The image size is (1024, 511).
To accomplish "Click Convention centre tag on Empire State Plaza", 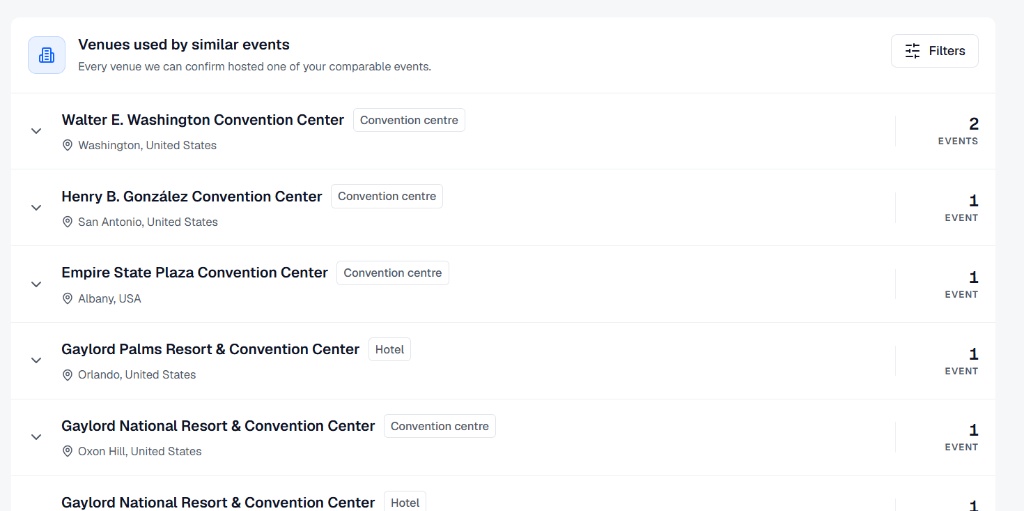I will click(392, 273).
